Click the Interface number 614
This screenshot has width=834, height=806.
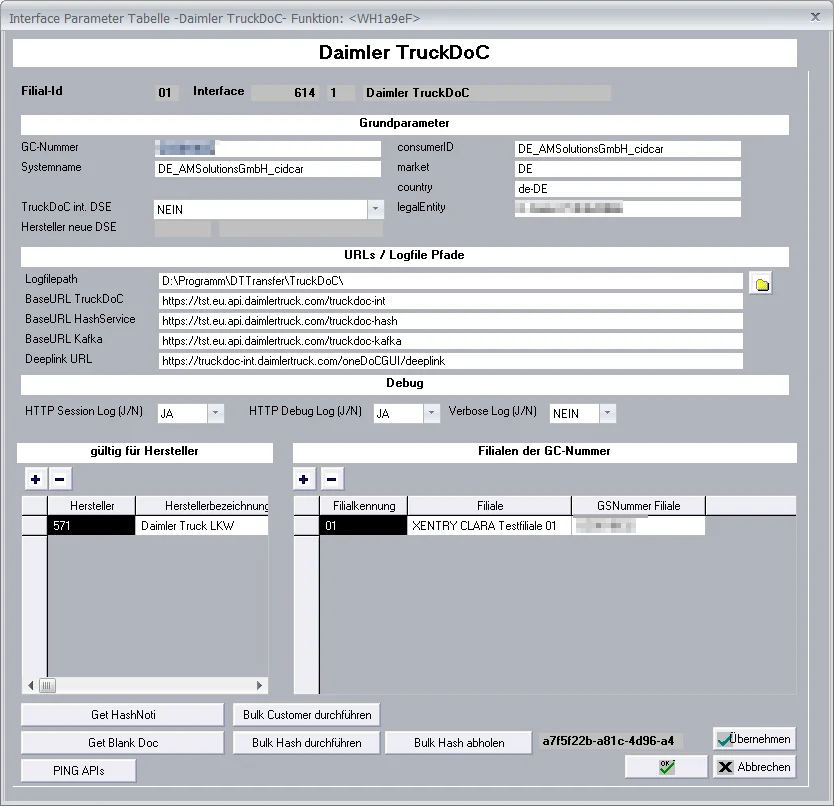tap(285, 93)
